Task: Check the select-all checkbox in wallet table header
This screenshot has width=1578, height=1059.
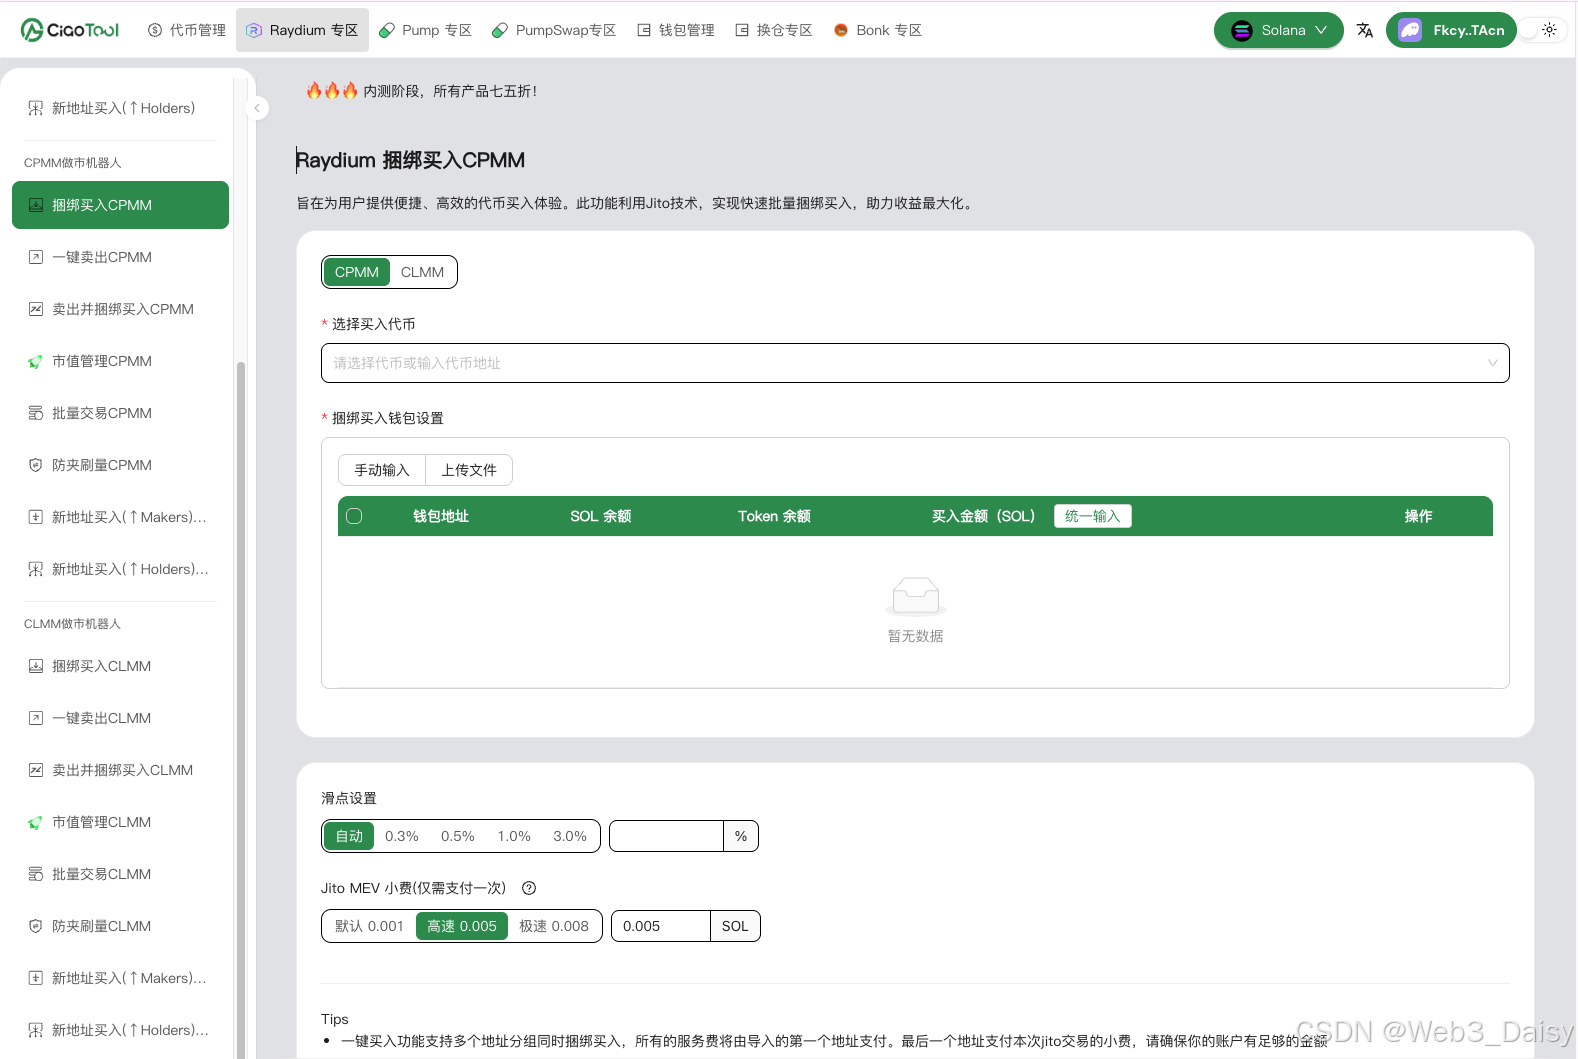Action: point(354,516)
